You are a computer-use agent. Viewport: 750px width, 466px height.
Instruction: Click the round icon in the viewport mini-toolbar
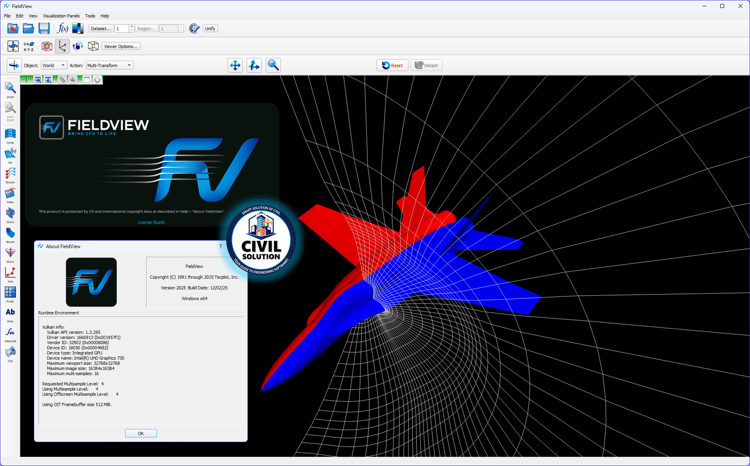tap(97, 80)
